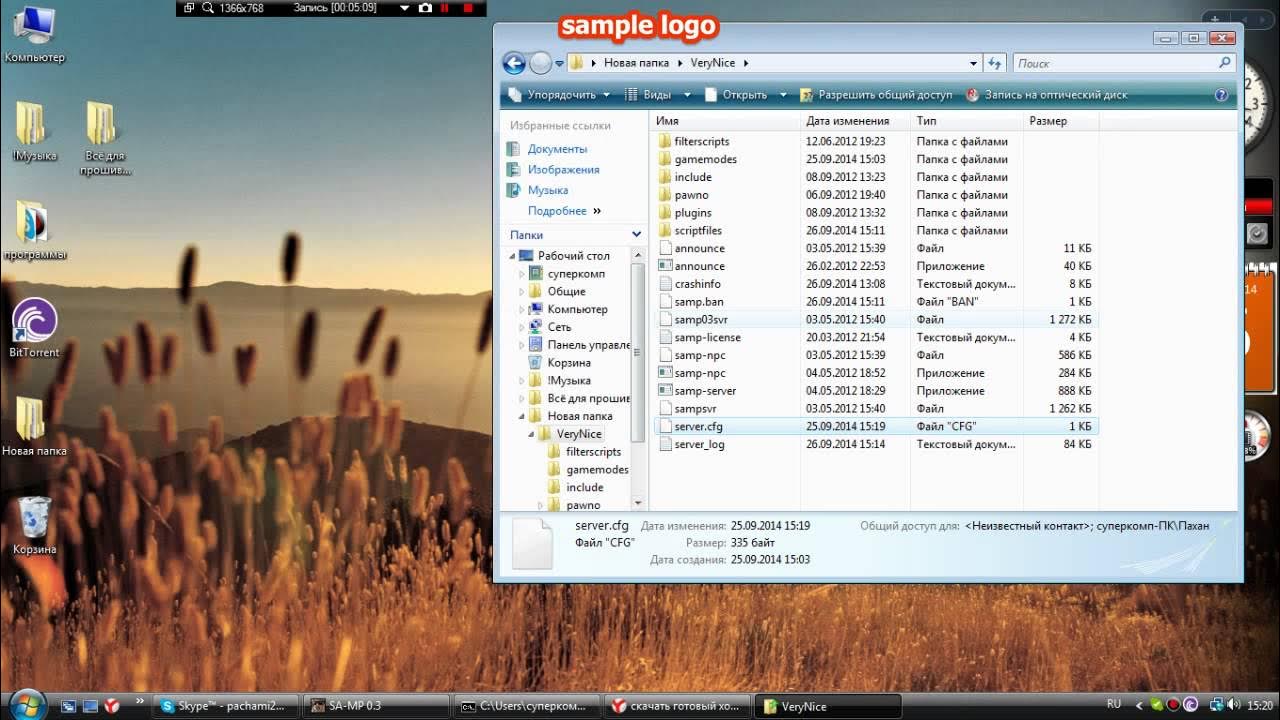Select the !Музыка desktop folder
This screenshot has height=720, width=1280.
(34, 132)
